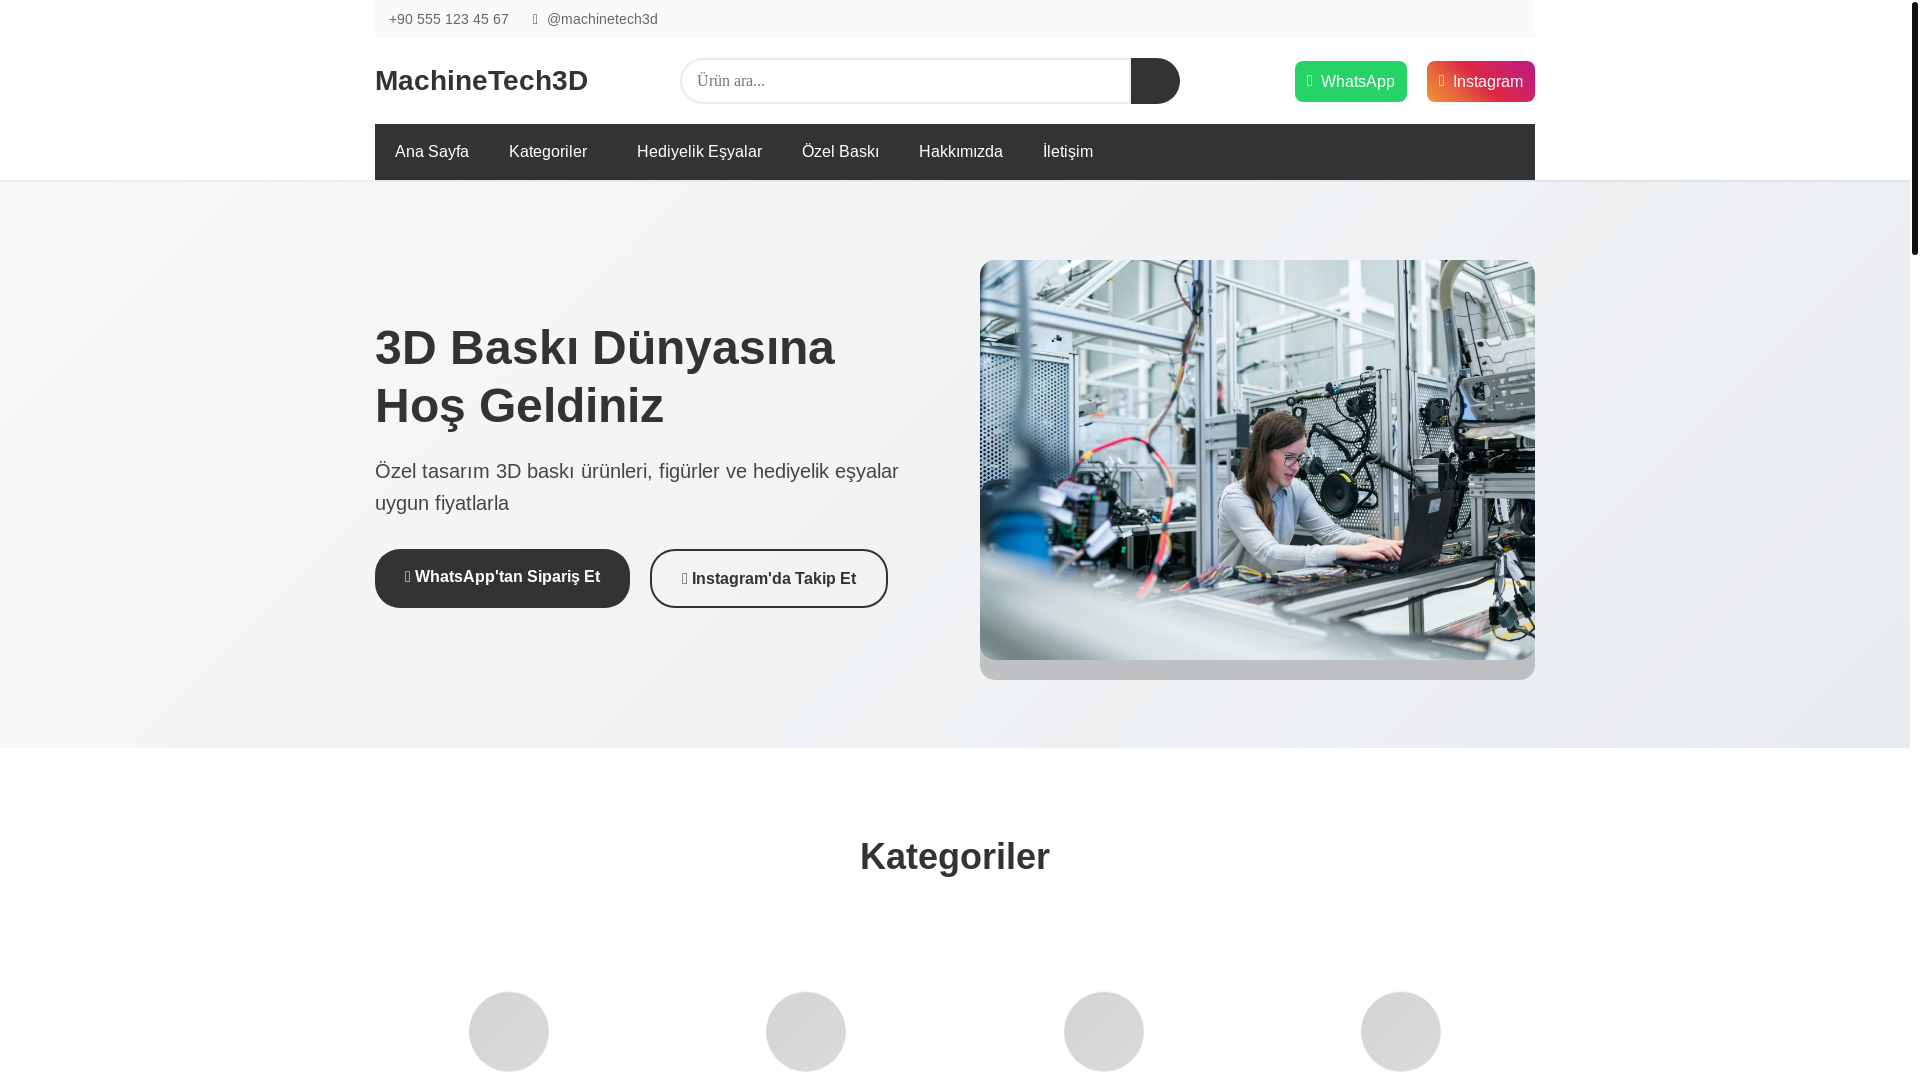Click the hero image of woman at laptop
The height and width of the screenshot is (1080, 1920).
point(1257,460)
